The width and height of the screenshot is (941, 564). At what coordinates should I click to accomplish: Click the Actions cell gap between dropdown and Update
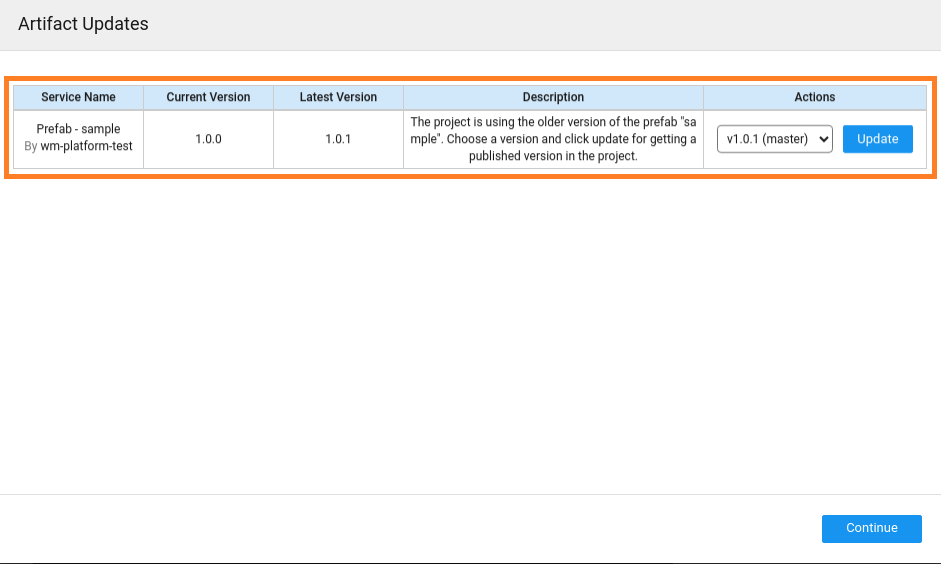(x=838, y=139)
